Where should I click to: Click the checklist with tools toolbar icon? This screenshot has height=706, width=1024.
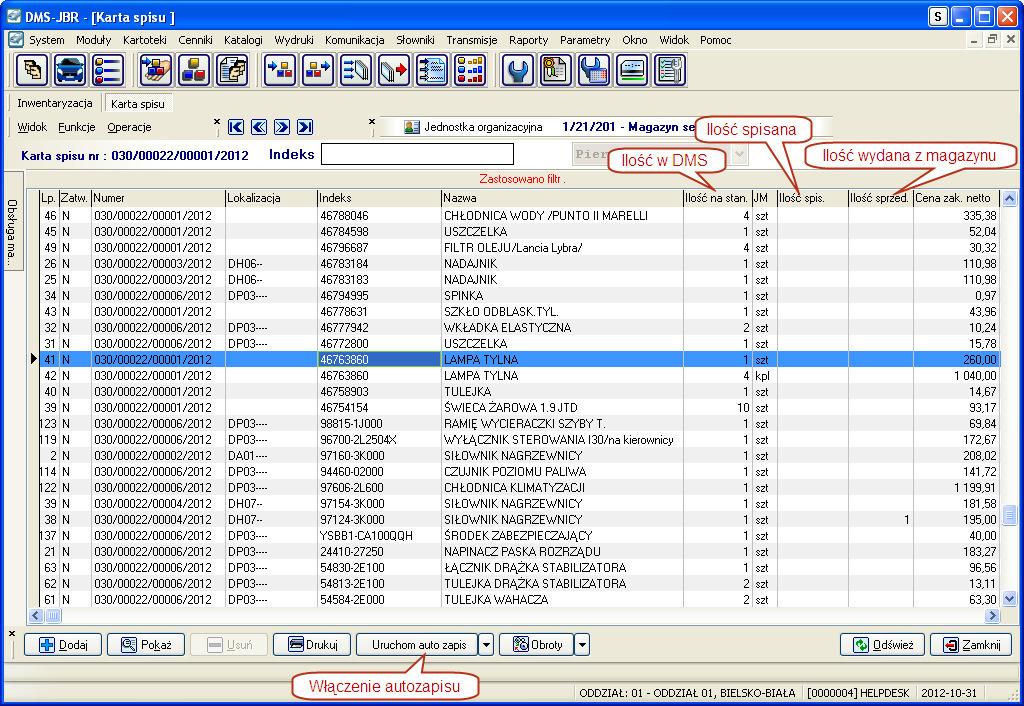point(670,70)
